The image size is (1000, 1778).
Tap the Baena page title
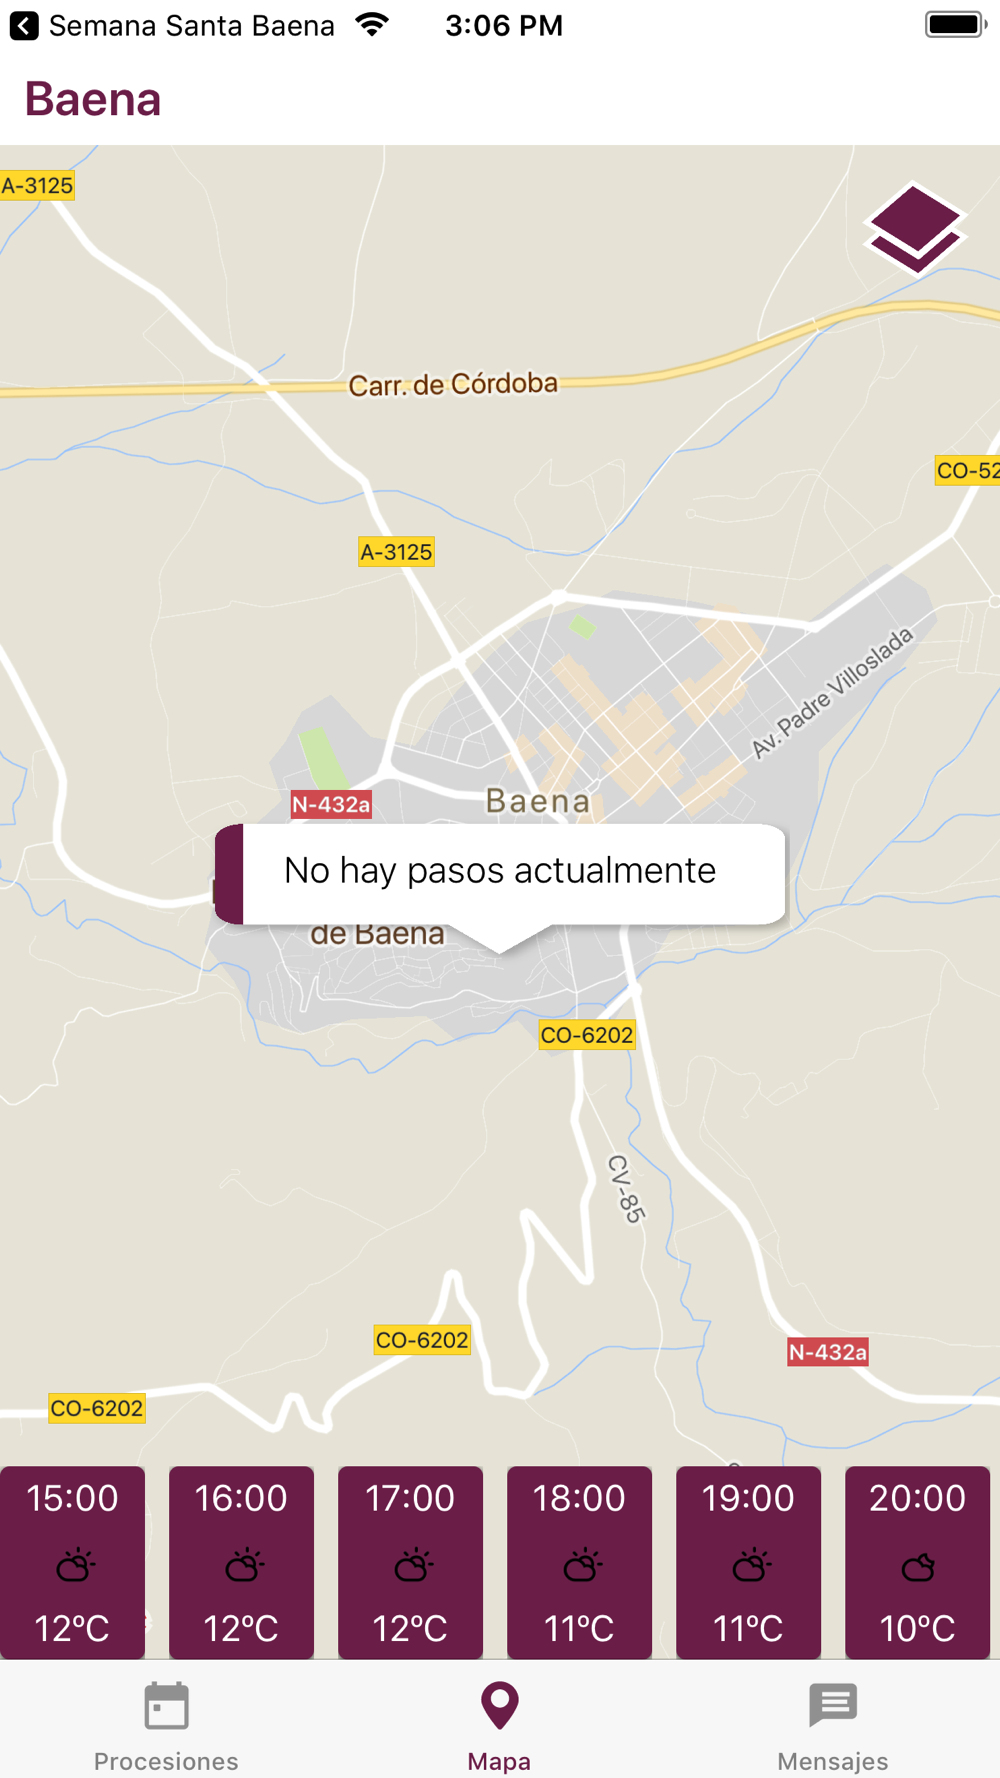point(93,99)
